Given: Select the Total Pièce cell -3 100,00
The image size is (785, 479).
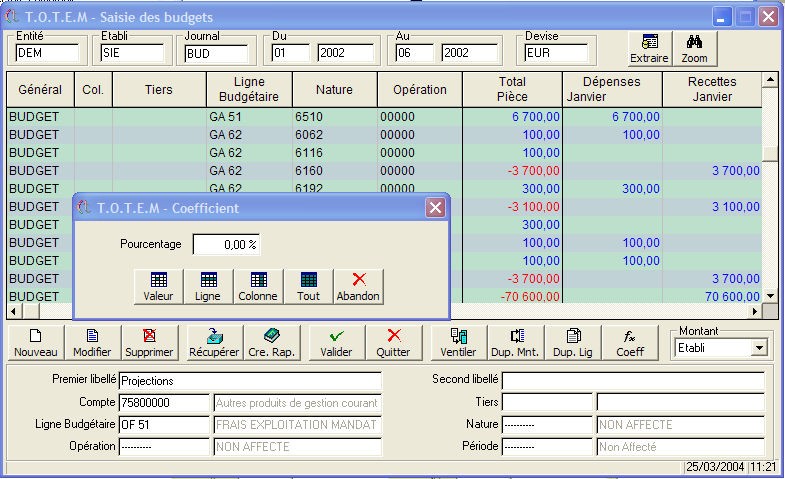Looking at the screenshot, I should click(512, 207).
